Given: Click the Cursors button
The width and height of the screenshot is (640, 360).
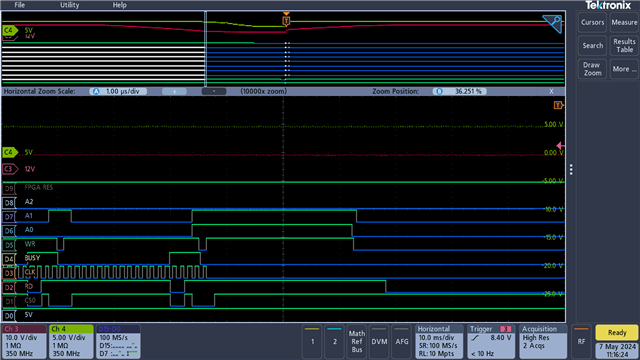Looking at the screenshot, I should [x=592, y=22].
